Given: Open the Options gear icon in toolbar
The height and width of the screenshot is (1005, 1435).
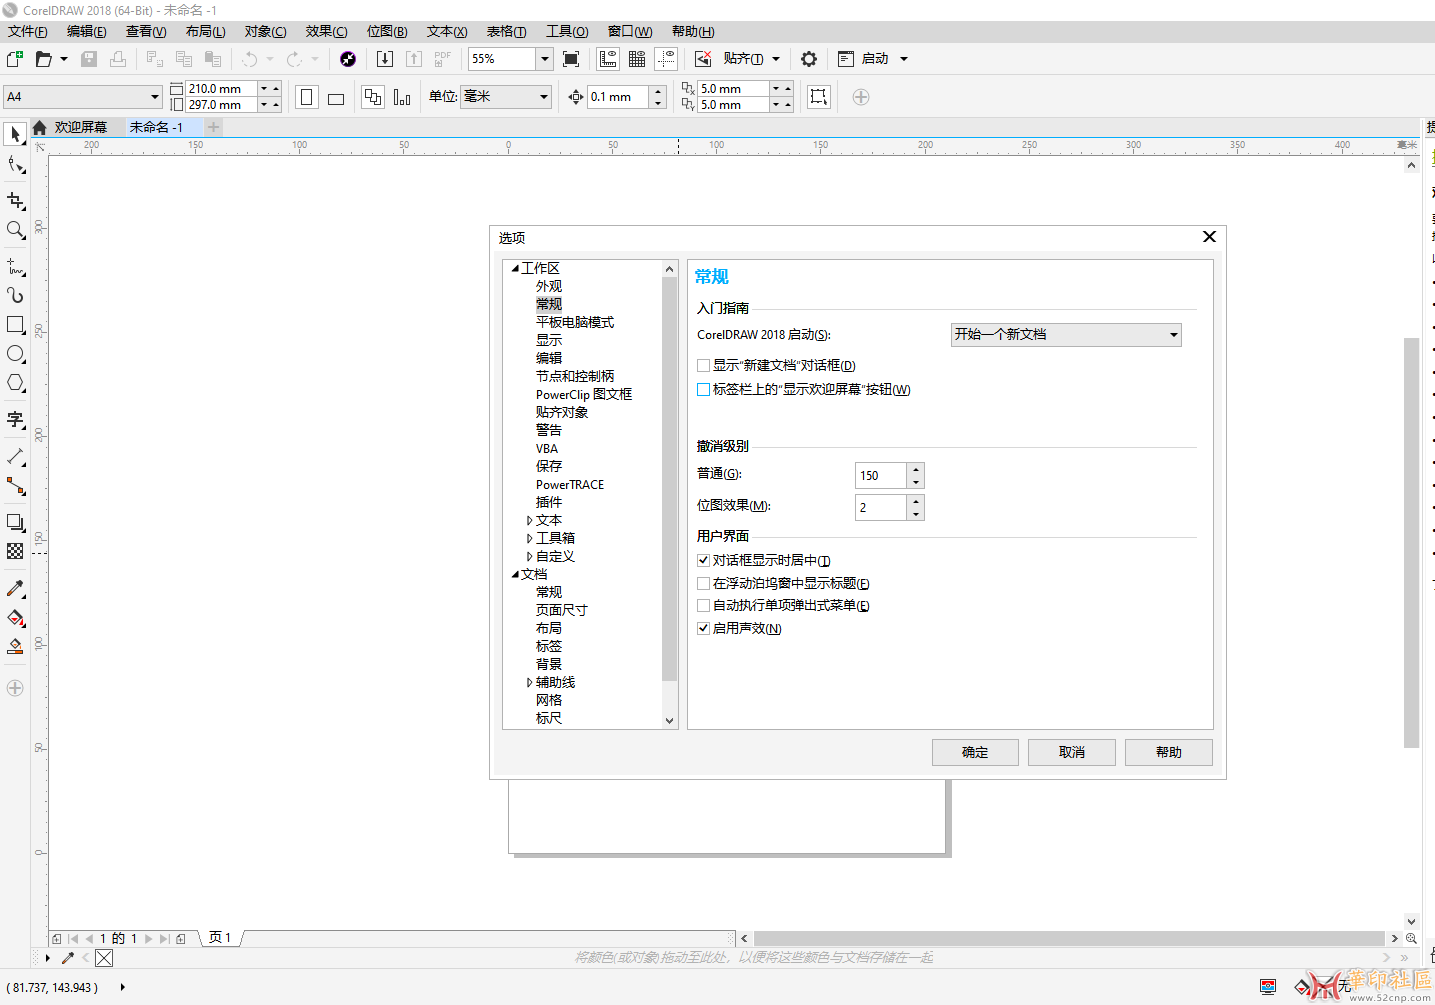Looking at the screenshot, I should tap(809, 59).
